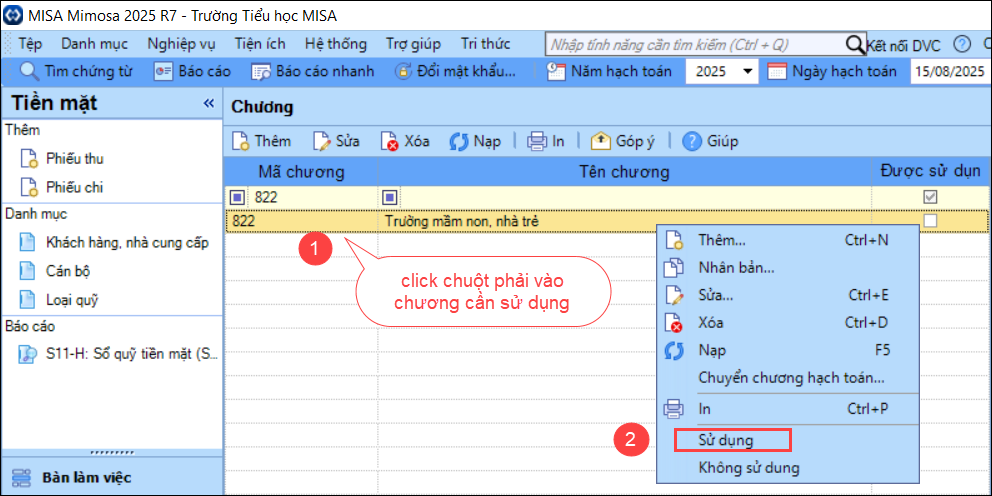Select the cell Trường mầm non, nhà trẻ
This screenshot has height=496, width=992.
tap(624, 221)
